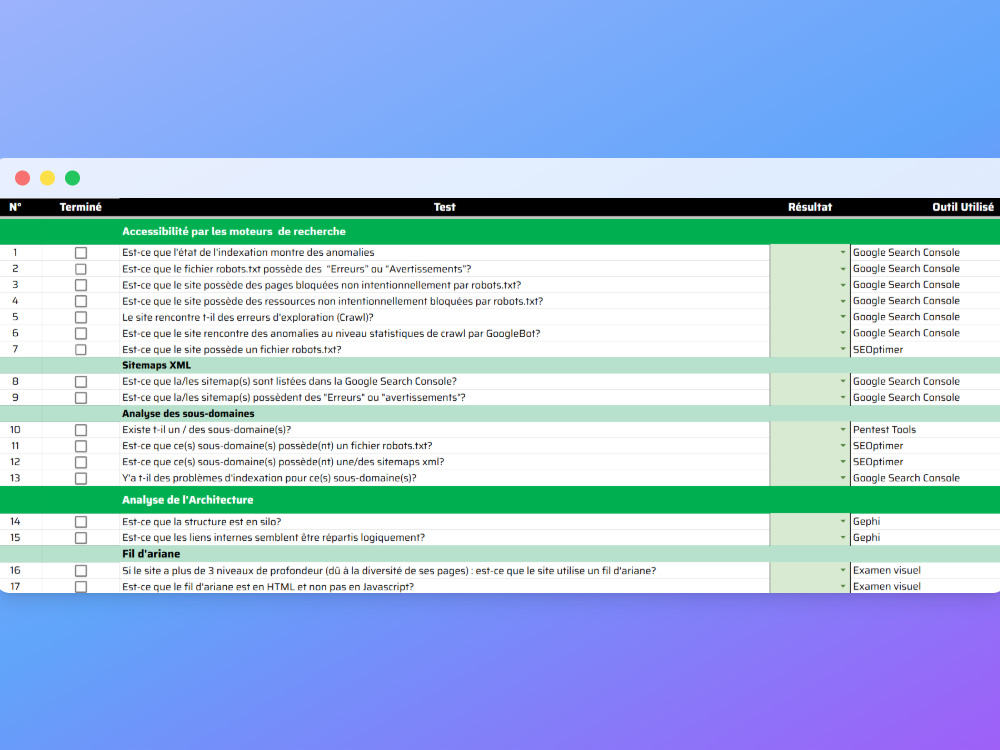
Task: Check the box in row 9
Action: tap(81, 398)
